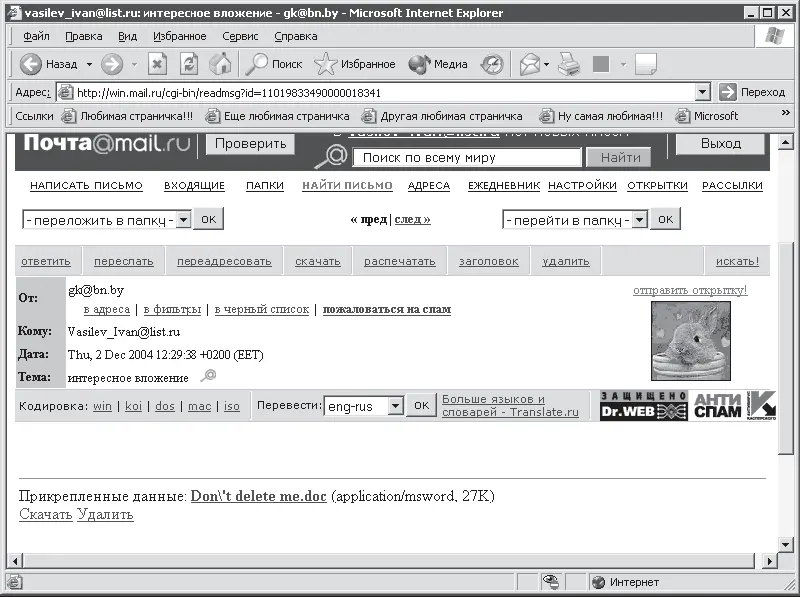Open the 'перейти в папку' dropdown
This screenshot has width=800, height=597.
(639, 220)
